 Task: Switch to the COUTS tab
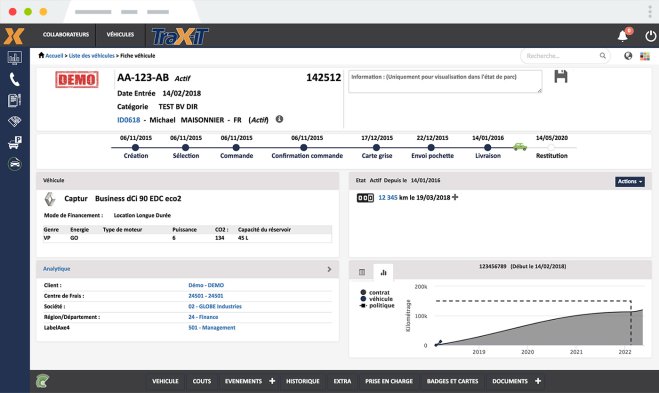tap(202, 381)
